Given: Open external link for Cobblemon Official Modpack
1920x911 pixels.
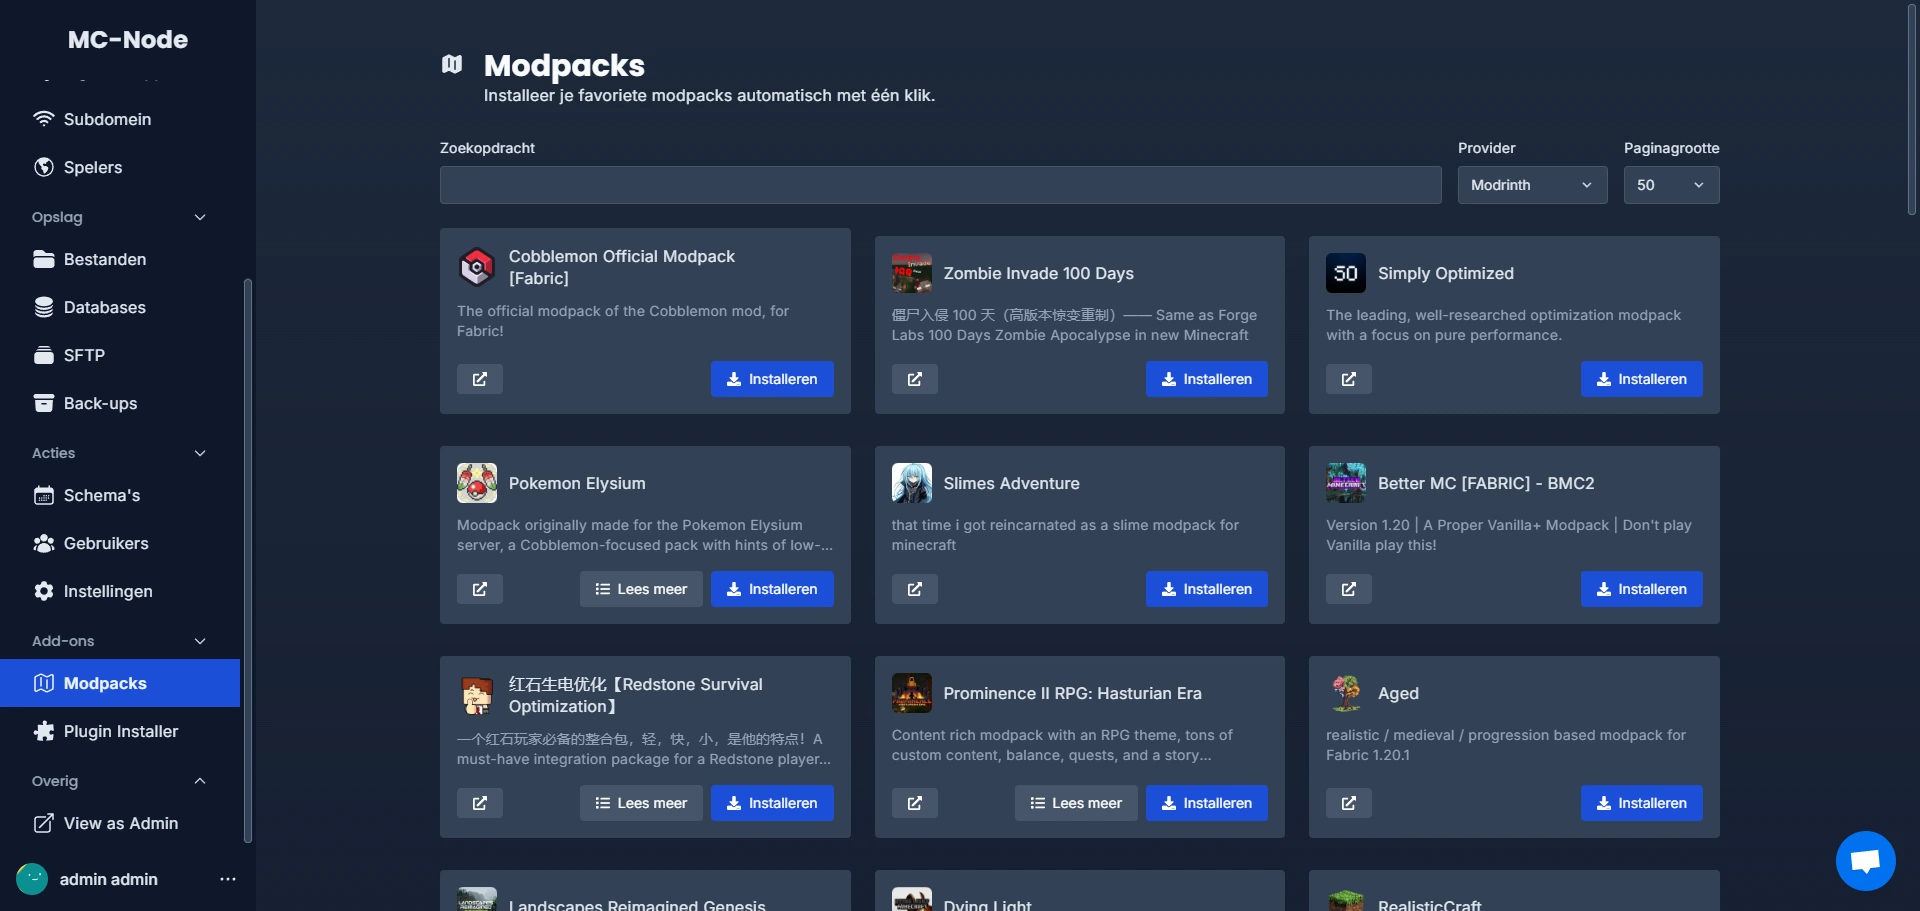Looking at the screenshot, I should [x=479, y=379].
